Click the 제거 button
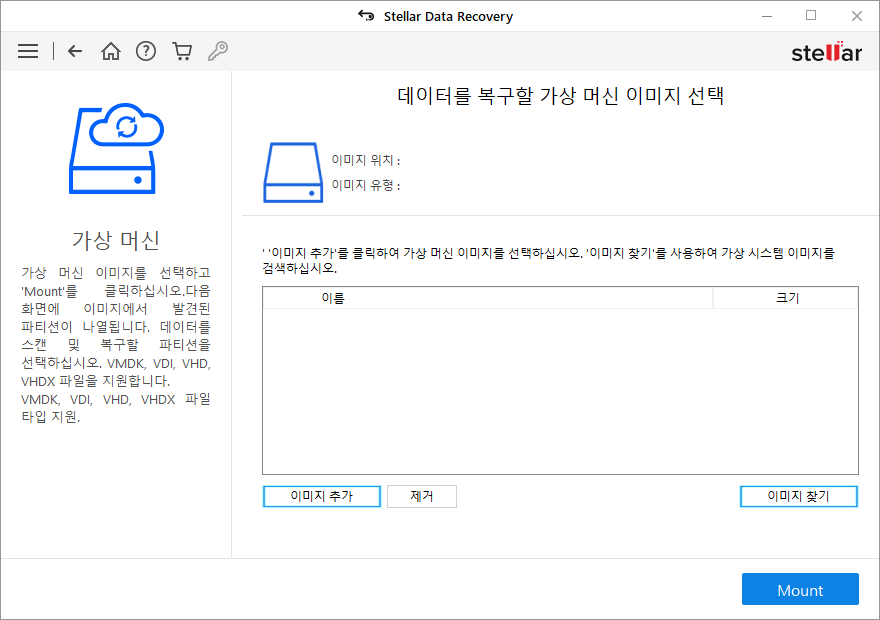This screenshot has width=880, height=620. 421,496
